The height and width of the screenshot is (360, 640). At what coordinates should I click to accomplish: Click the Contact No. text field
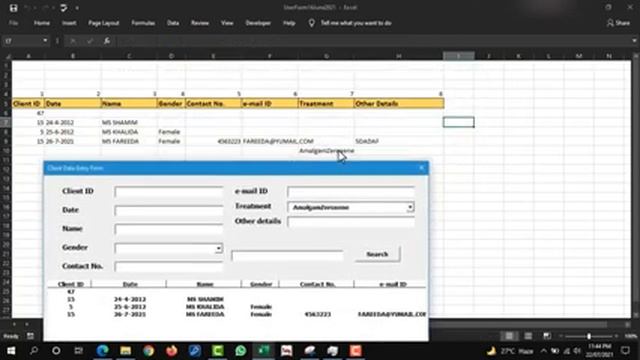pos(169,267)
